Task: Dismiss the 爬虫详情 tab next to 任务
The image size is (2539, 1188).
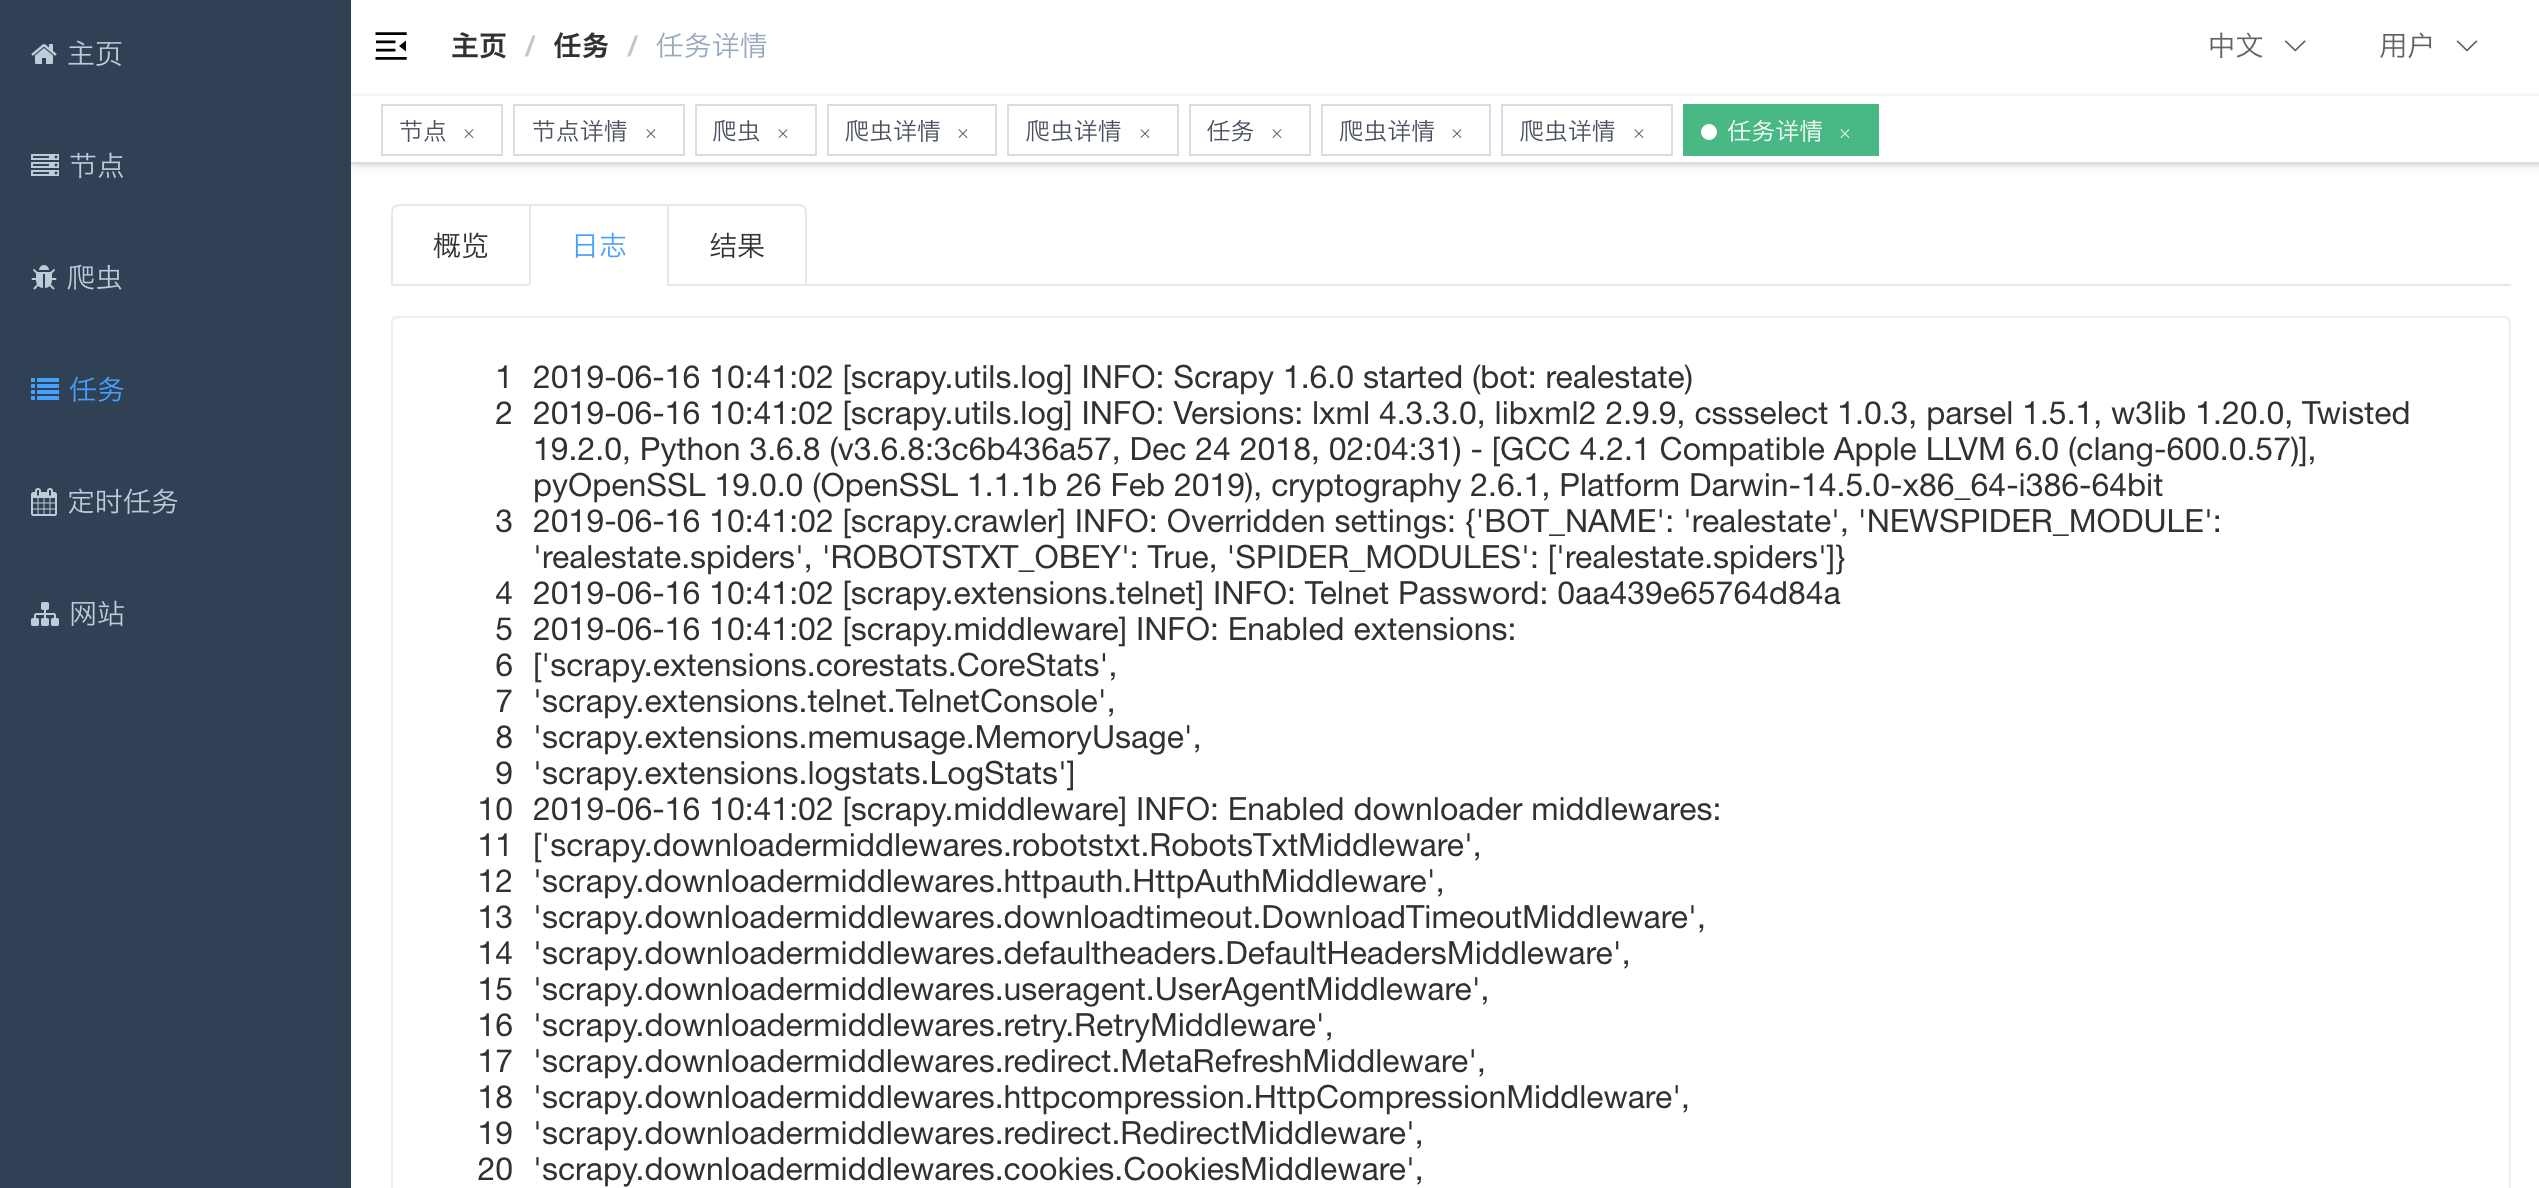Action: (x=1458, y=131)
